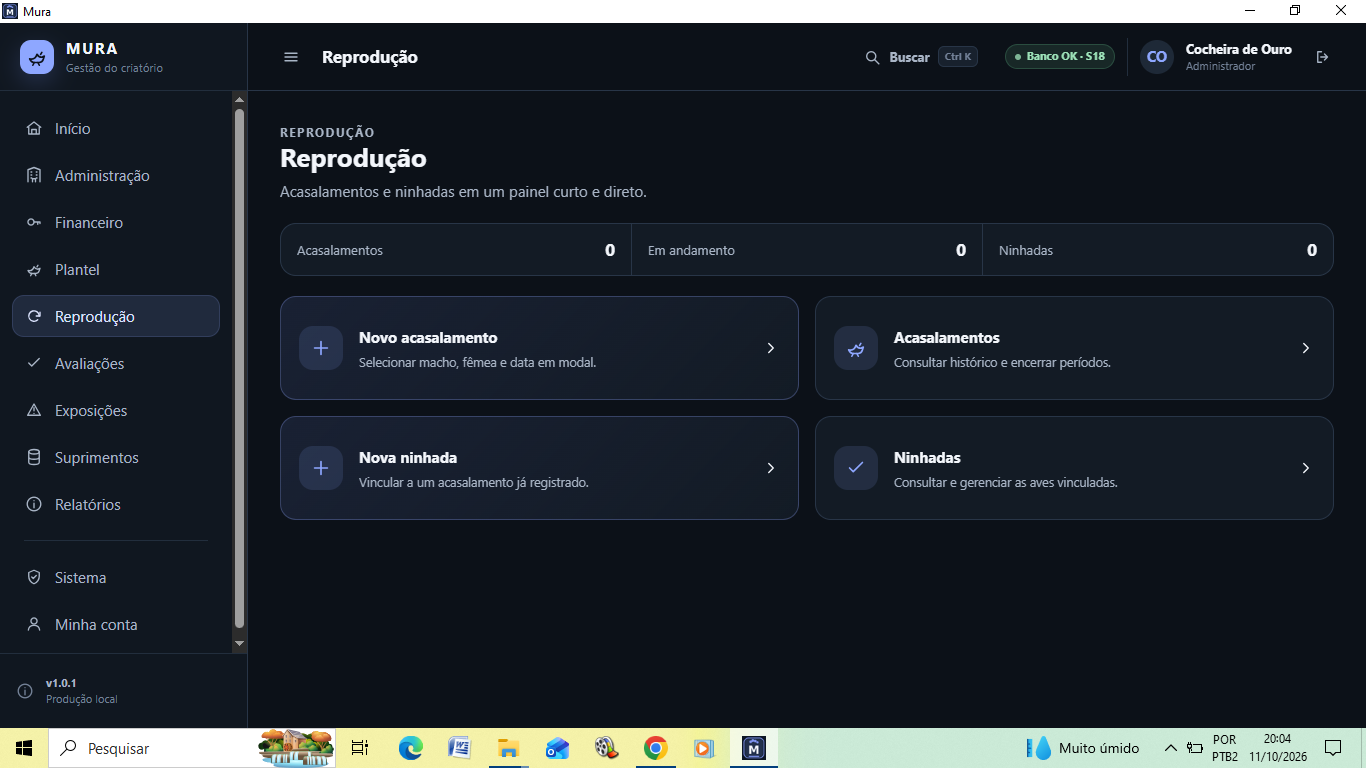Click the Em andamento counter stat
Viewport: 1366px width, 768px height.
(x=807, y=250)
